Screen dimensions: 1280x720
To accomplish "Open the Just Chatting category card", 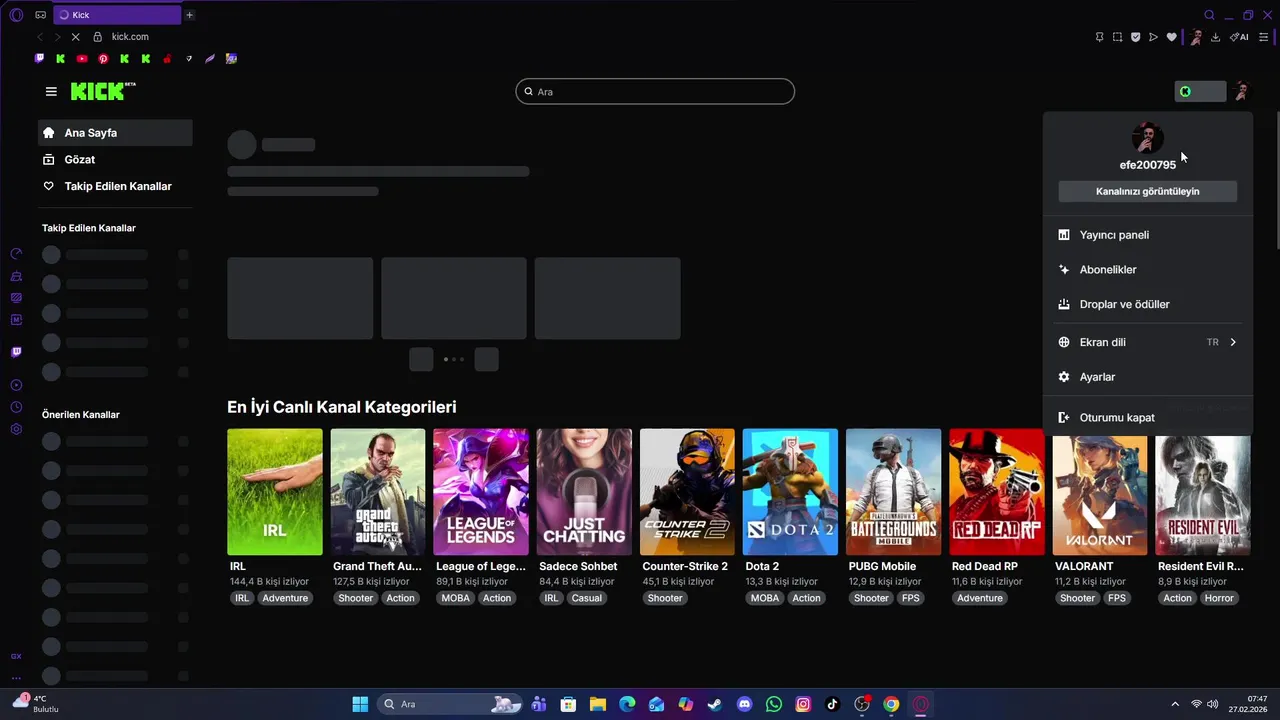I will pos(584,492).
